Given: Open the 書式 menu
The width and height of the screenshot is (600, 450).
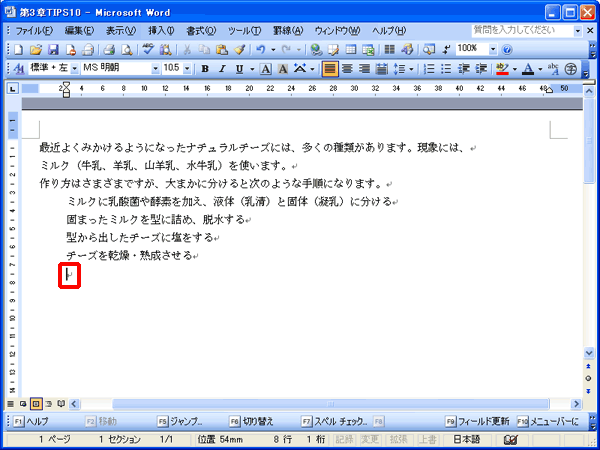Looking at the screenshot, I should point(201,31).
